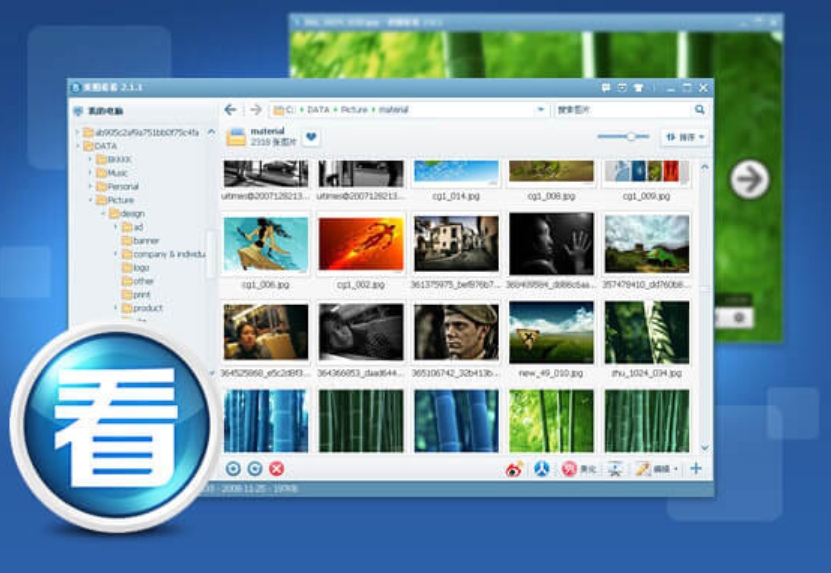Start slideshow with the screen icon
The height and width of the screenshot is (573, 831).
[x=615, y=469]
